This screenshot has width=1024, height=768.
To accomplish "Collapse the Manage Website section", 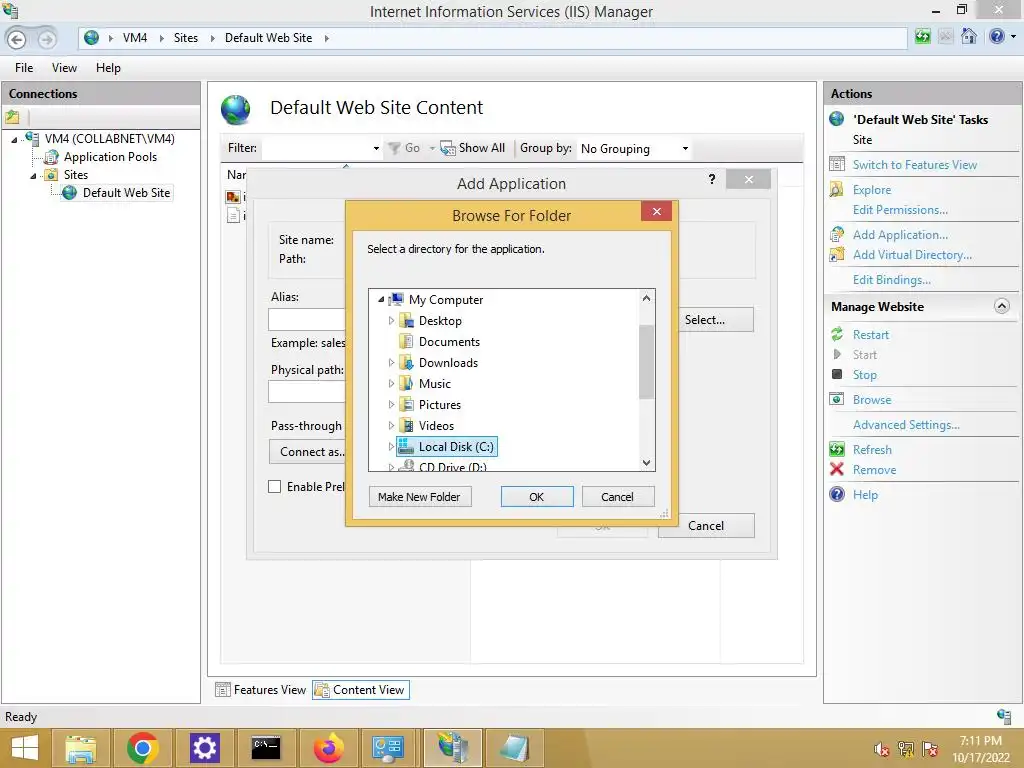I will 1001,306.
